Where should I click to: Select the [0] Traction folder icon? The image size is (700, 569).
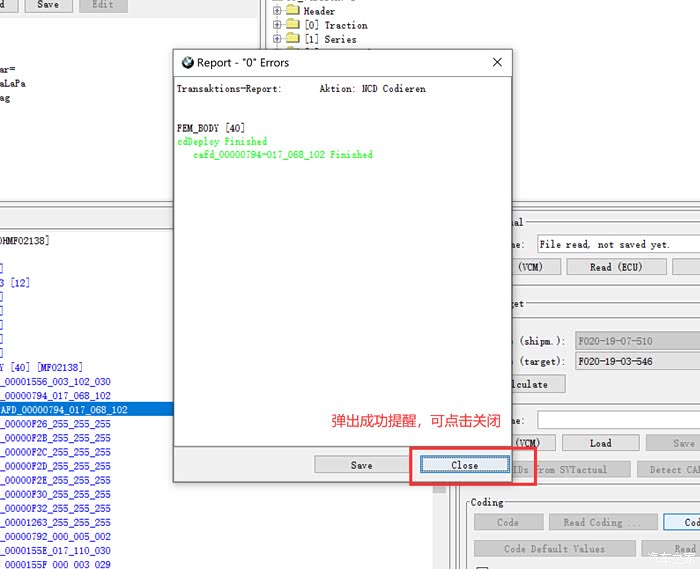292,25
